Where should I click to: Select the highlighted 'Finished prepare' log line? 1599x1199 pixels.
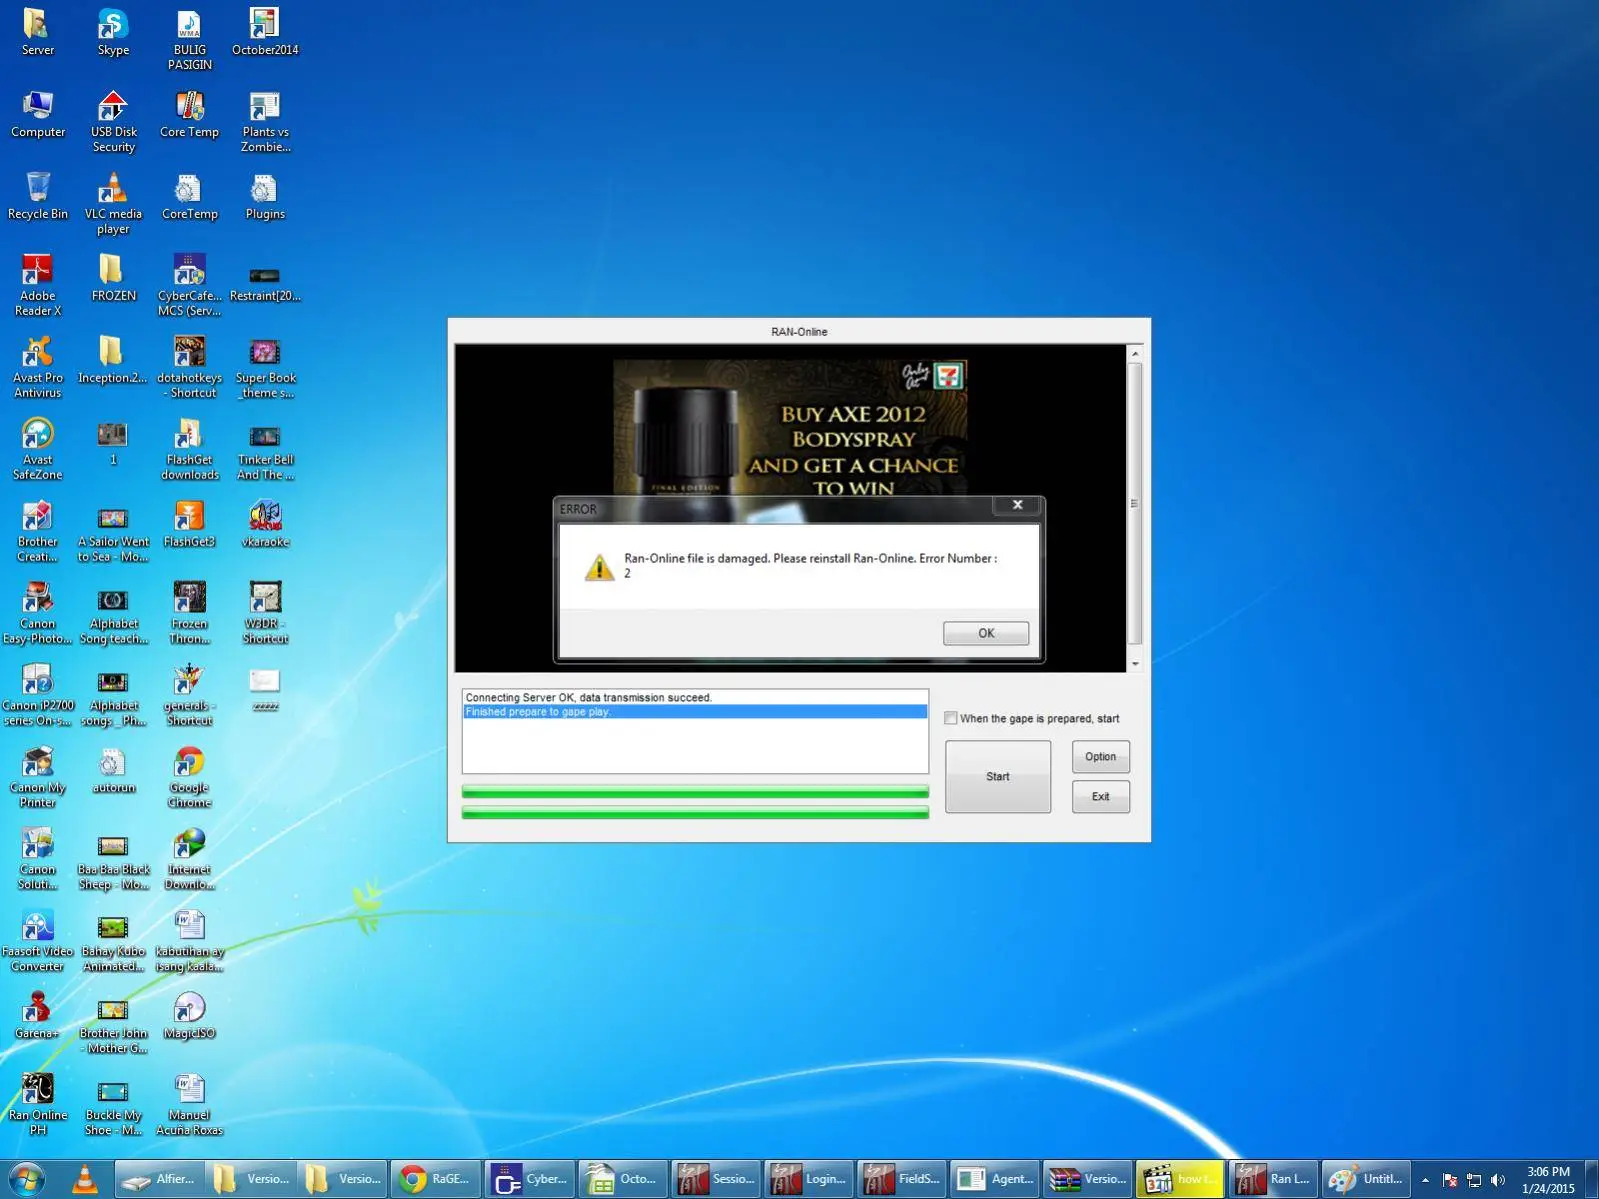[x=695, y=711]
